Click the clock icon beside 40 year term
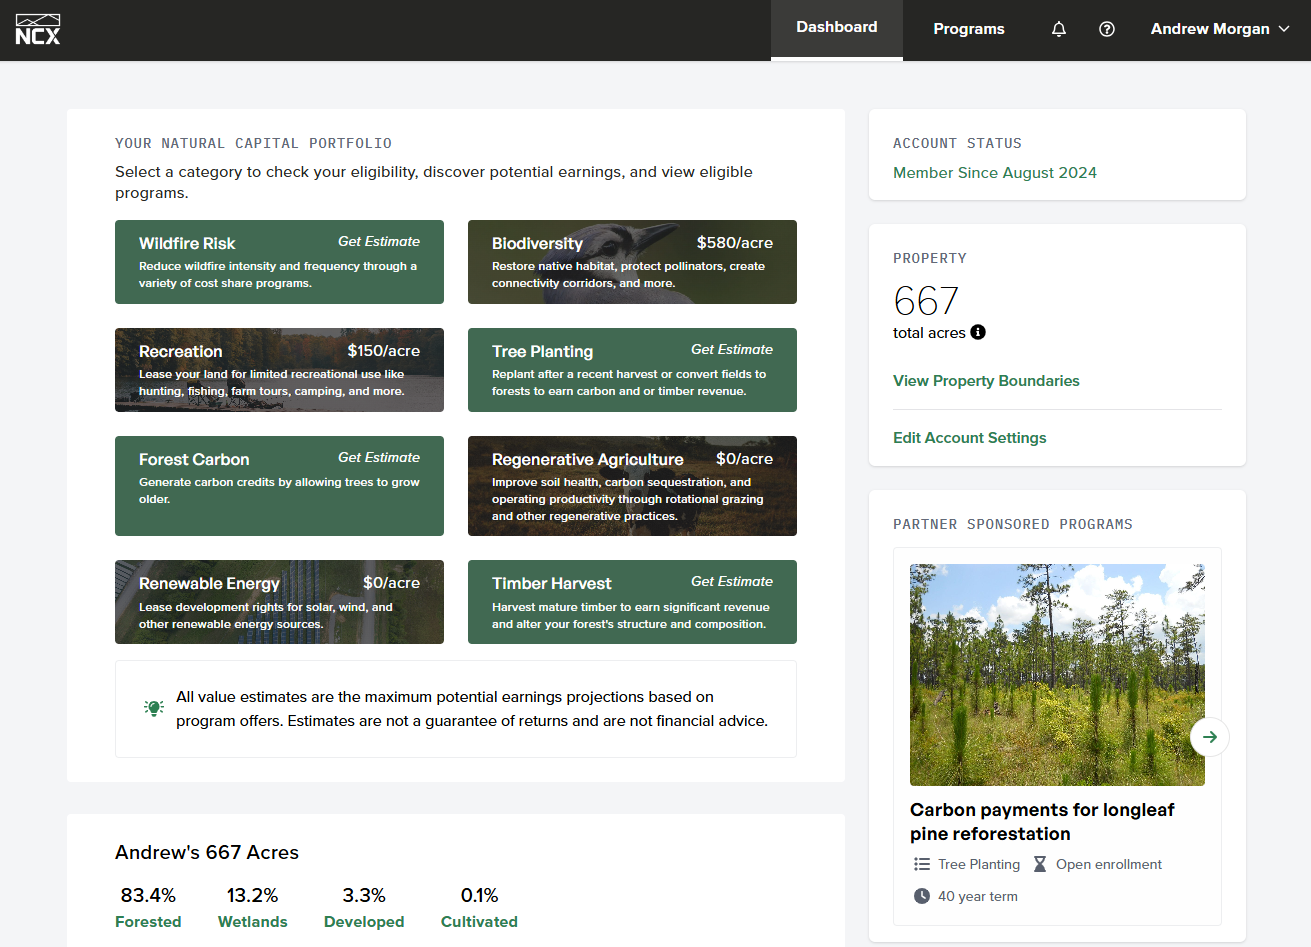 click(x=921, y=896)
